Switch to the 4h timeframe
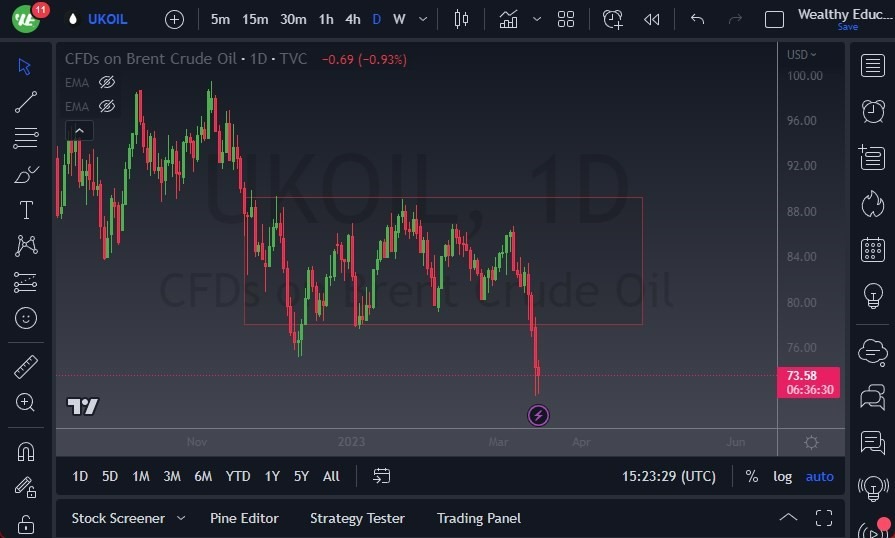The image size is (895, 538). coord(352,19)
